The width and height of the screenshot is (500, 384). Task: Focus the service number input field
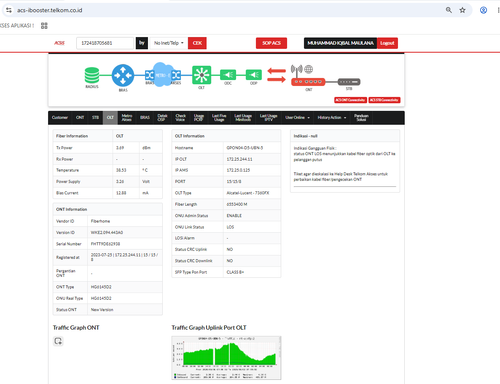[x=105, y=43]
